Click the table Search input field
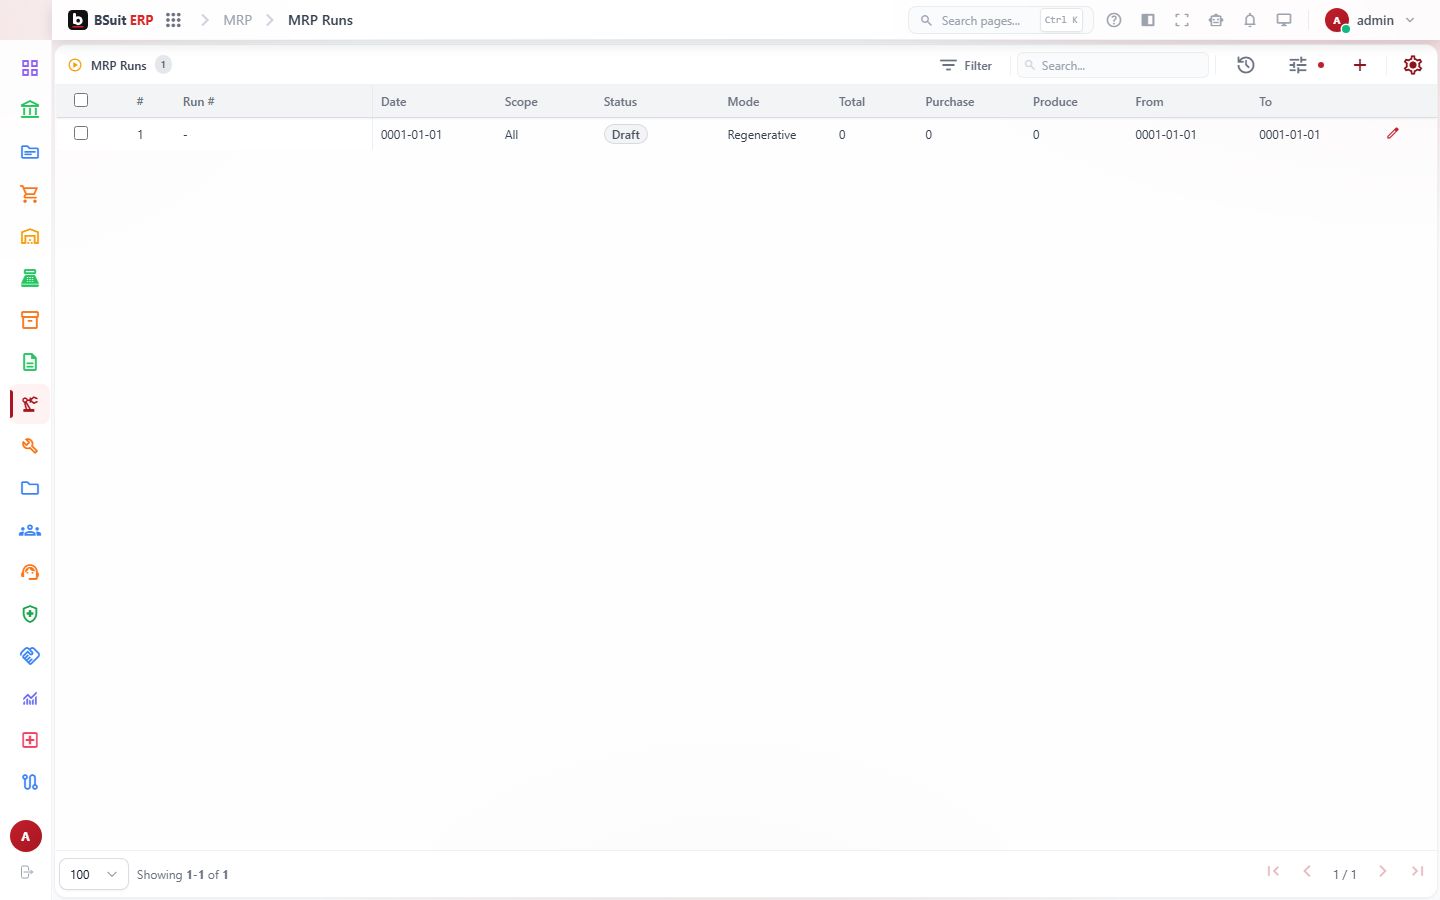 [1113, 65]
